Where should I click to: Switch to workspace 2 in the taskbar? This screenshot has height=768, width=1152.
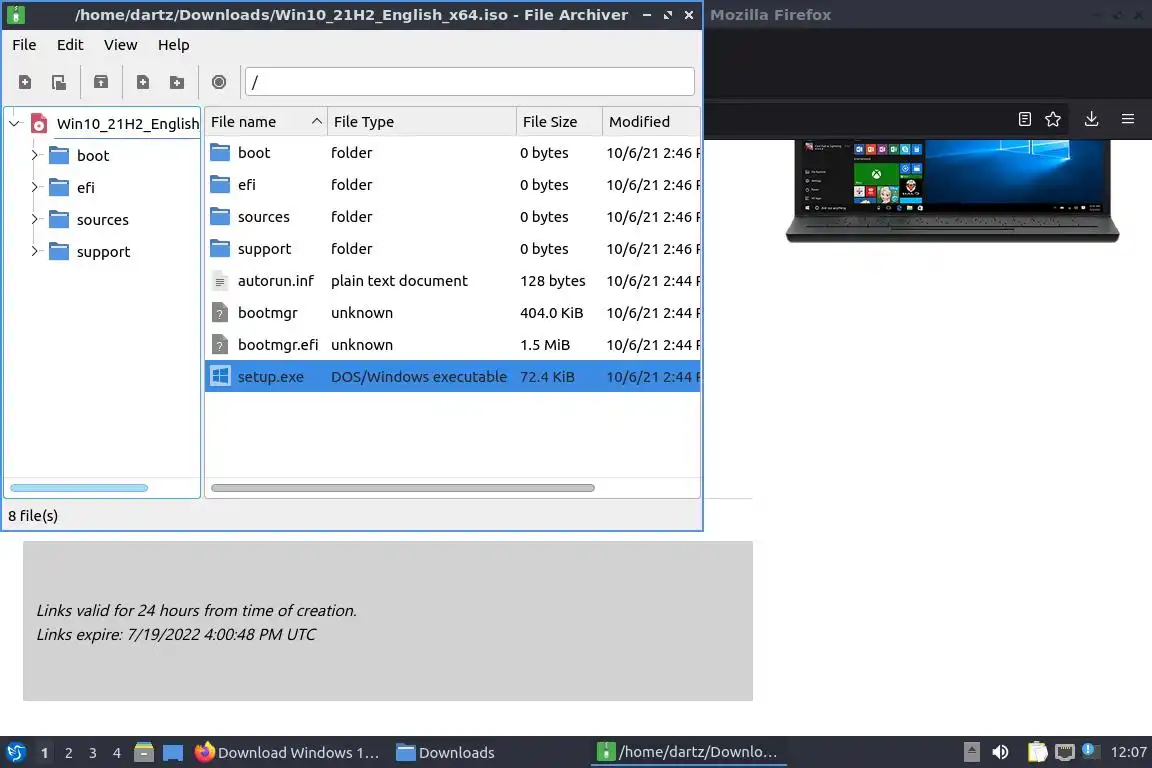click(68, 753)
